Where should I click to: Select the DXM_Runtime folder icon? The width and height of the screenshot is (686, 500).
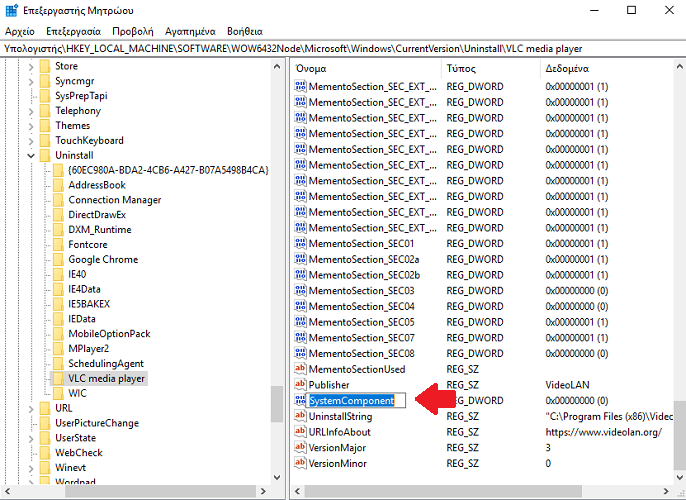coord(58,230)
